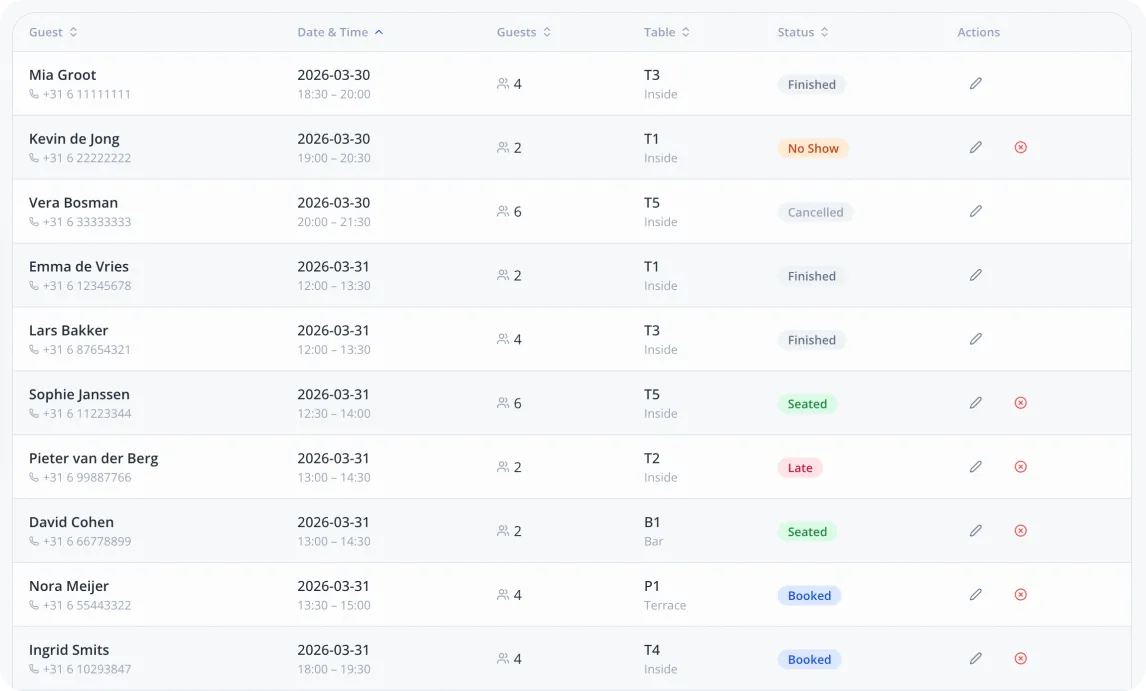Screen dimensions: 1146x691
Task: Click the Late status badge
Action: pyautogui.click(x=800, y=468)
